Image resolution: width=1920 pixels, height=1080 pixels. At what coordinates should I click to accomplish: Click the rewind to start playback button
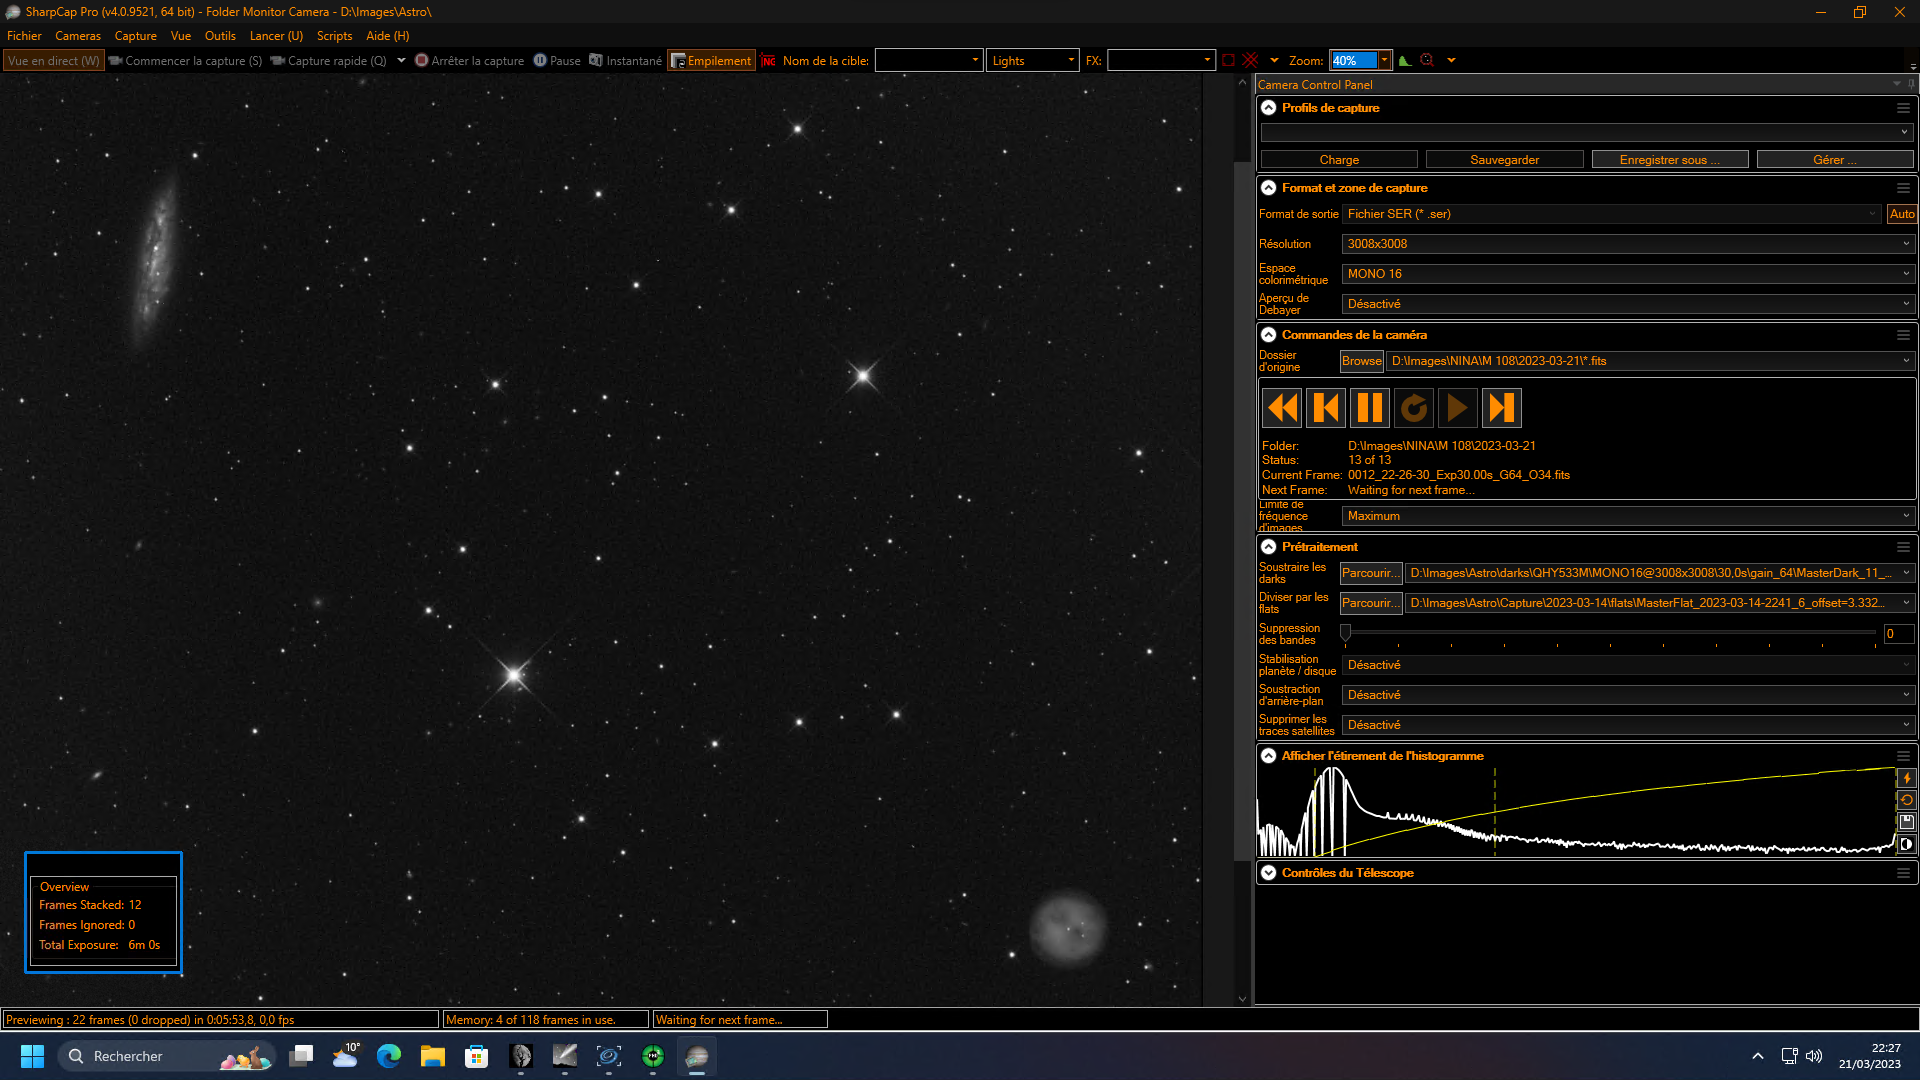1282,408
